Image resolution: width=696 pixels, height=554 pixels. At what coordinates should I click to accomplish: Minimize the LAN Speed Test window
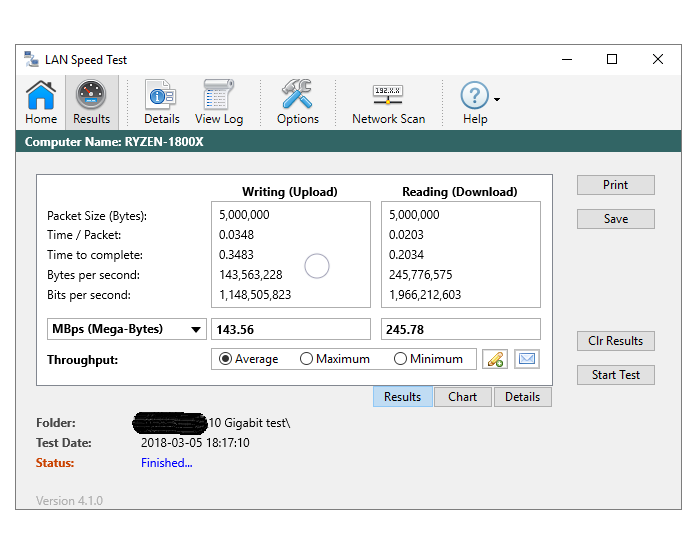567,59
